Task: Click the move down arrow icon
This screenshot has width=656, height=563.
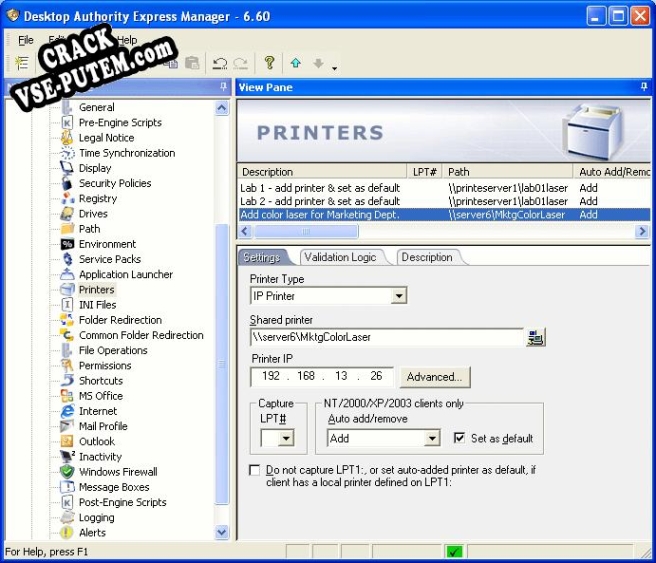Action: pyautogui.click(x=318, y=63)
